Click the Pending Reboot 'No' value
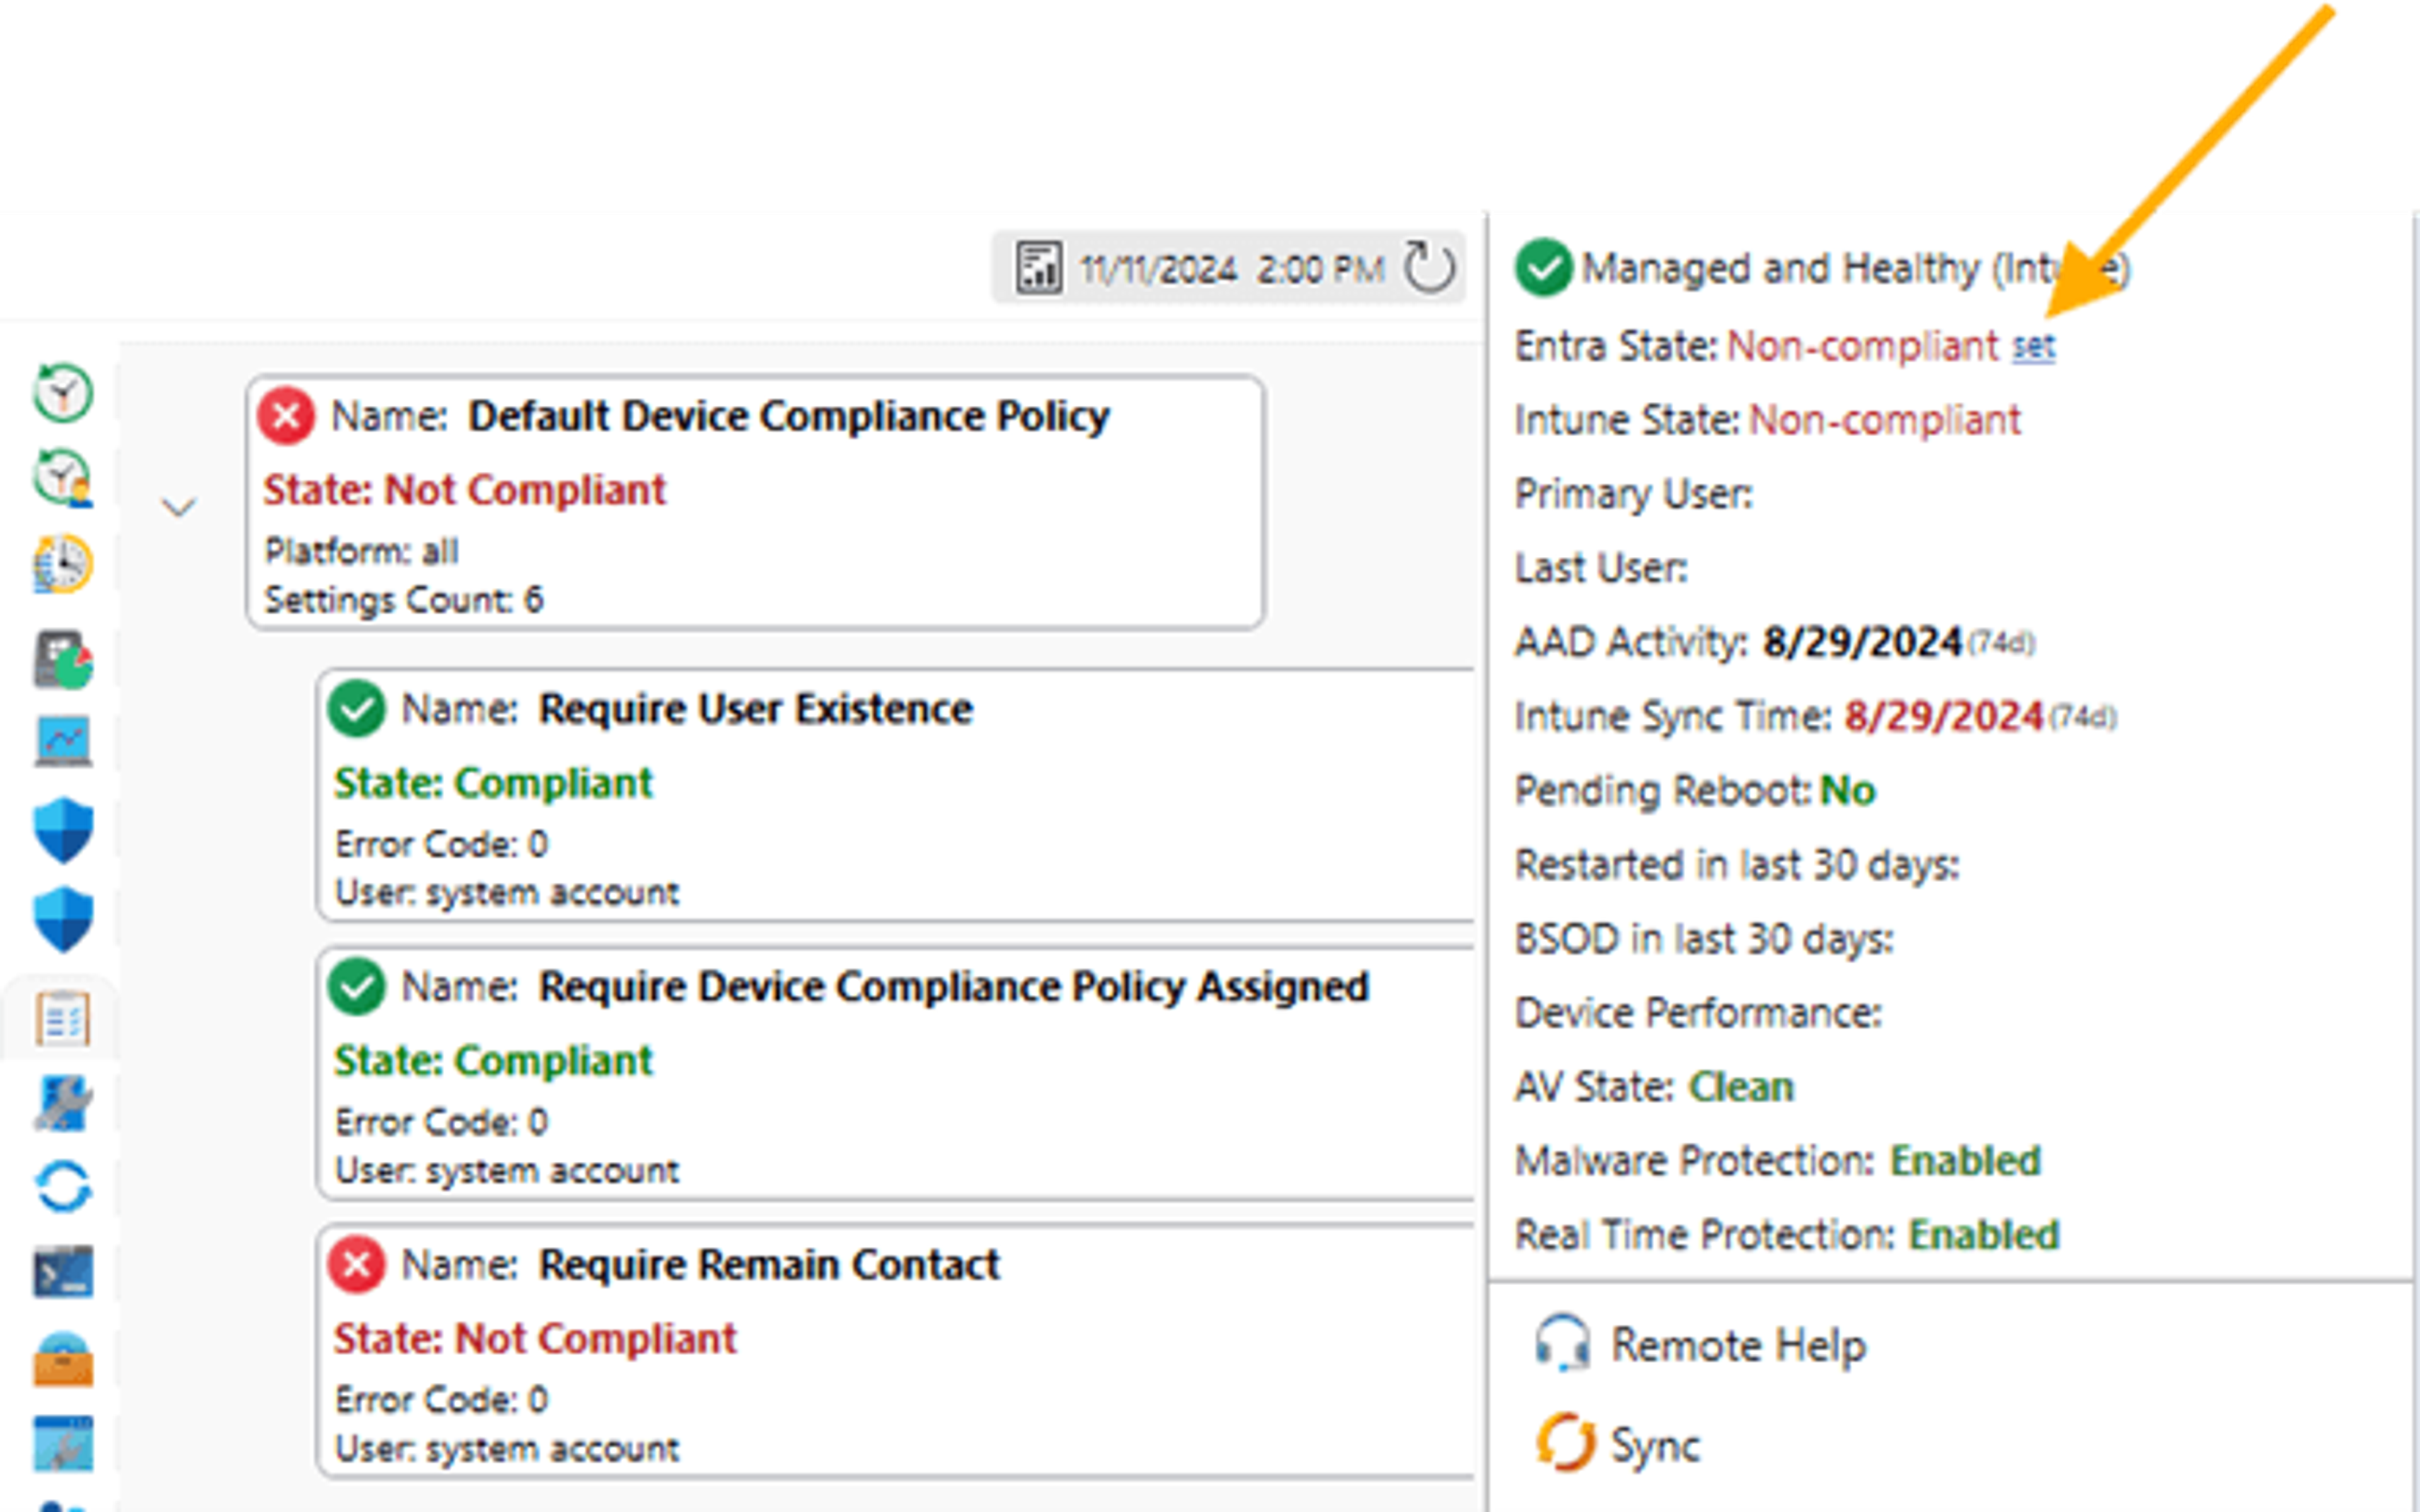 point(1847,790)
